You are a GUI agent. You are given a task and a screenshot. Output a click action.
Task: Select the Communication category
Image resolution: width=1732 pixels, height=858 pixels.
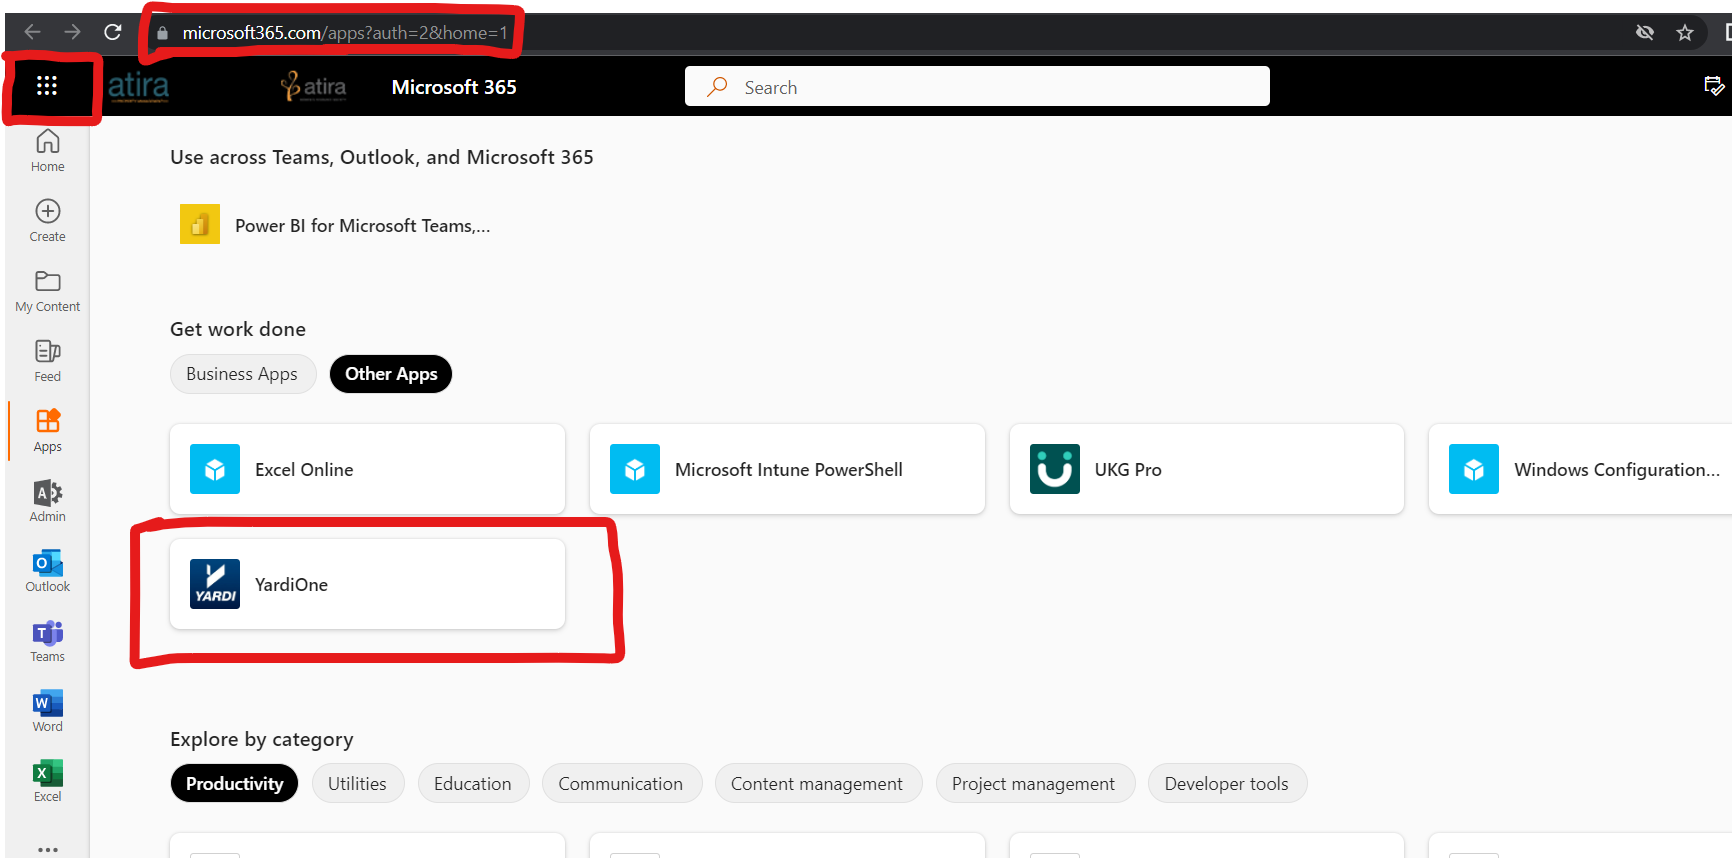click(621, 783)
